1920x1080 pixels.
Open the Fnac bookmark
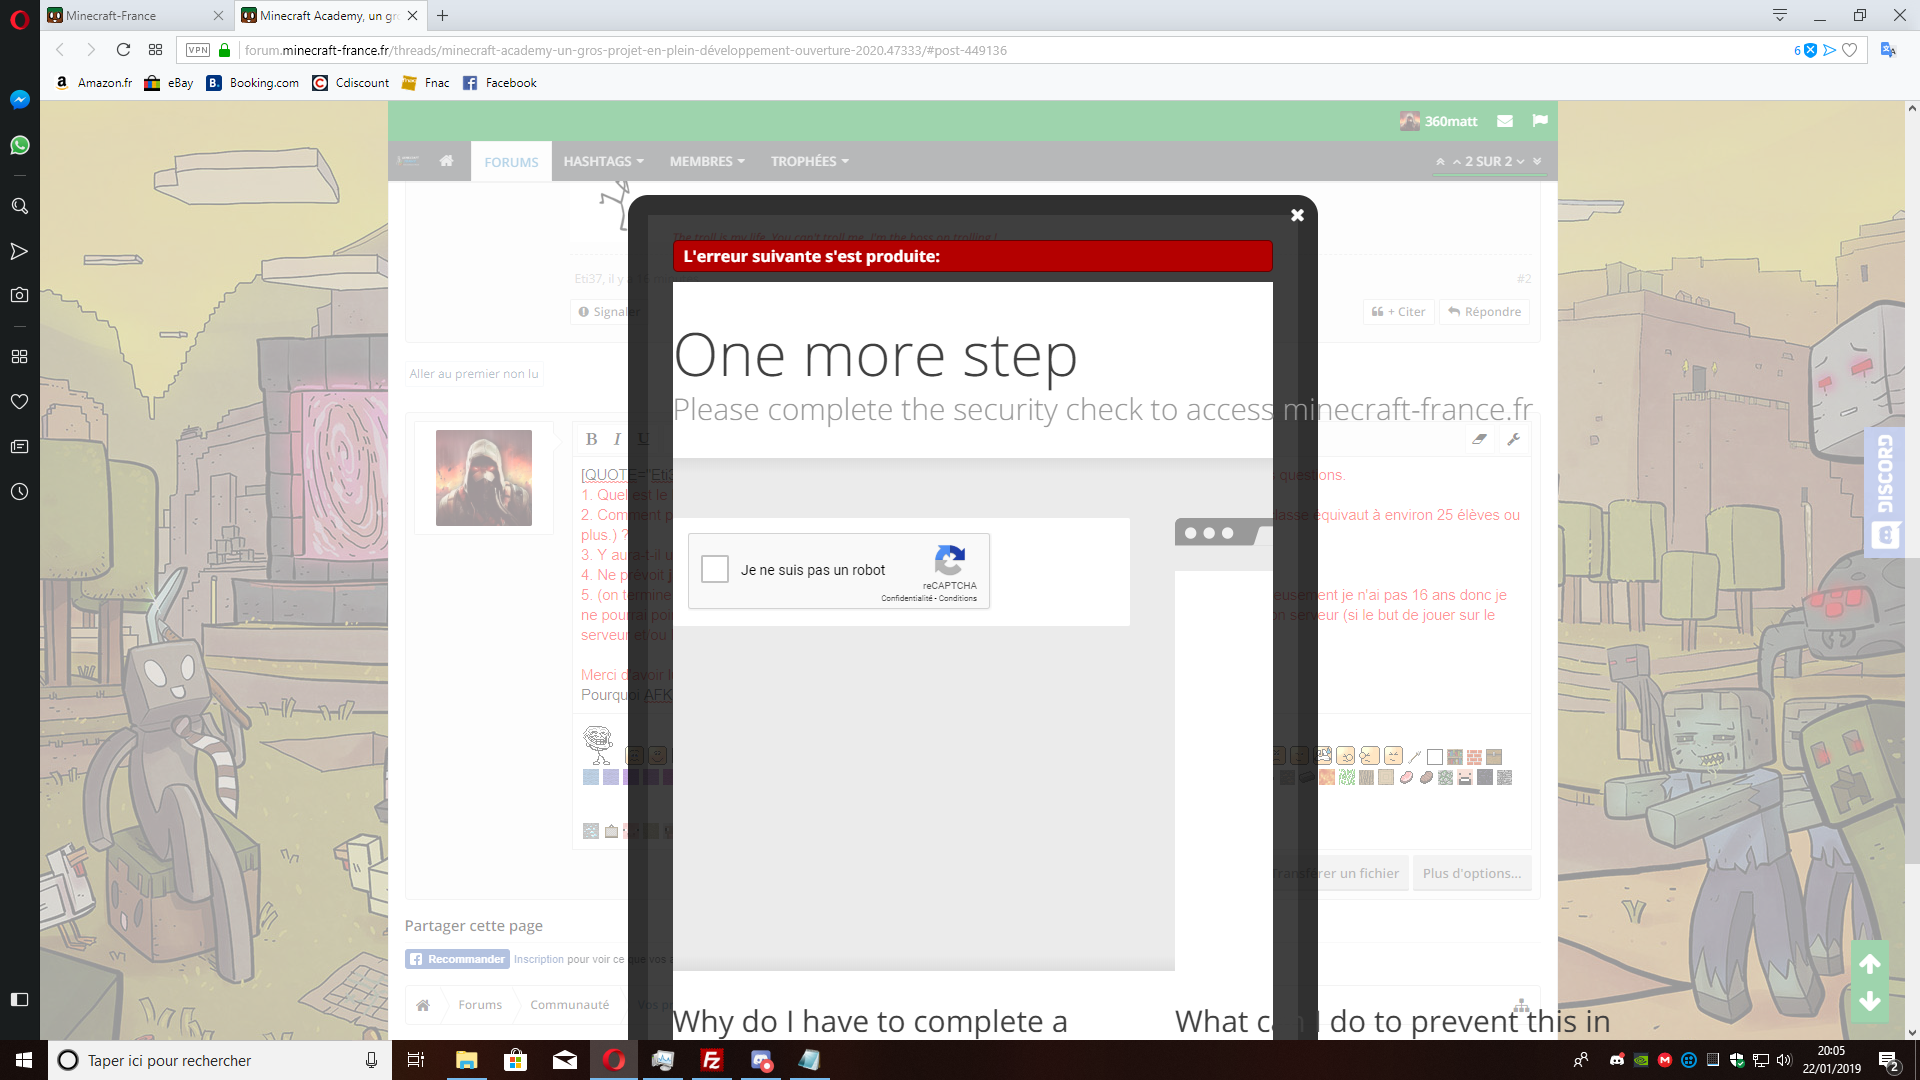(425, 83)
